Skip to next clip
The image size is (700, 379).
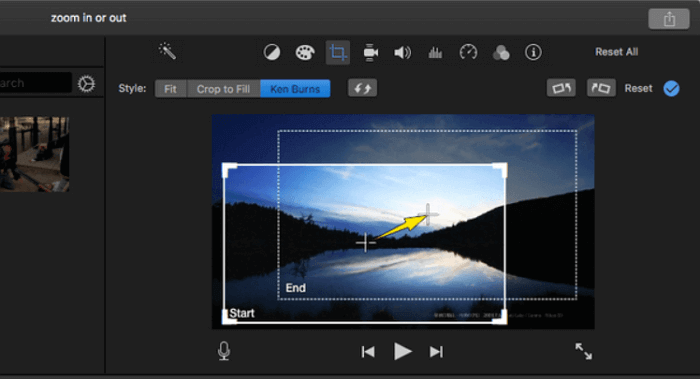coord(436,352)
